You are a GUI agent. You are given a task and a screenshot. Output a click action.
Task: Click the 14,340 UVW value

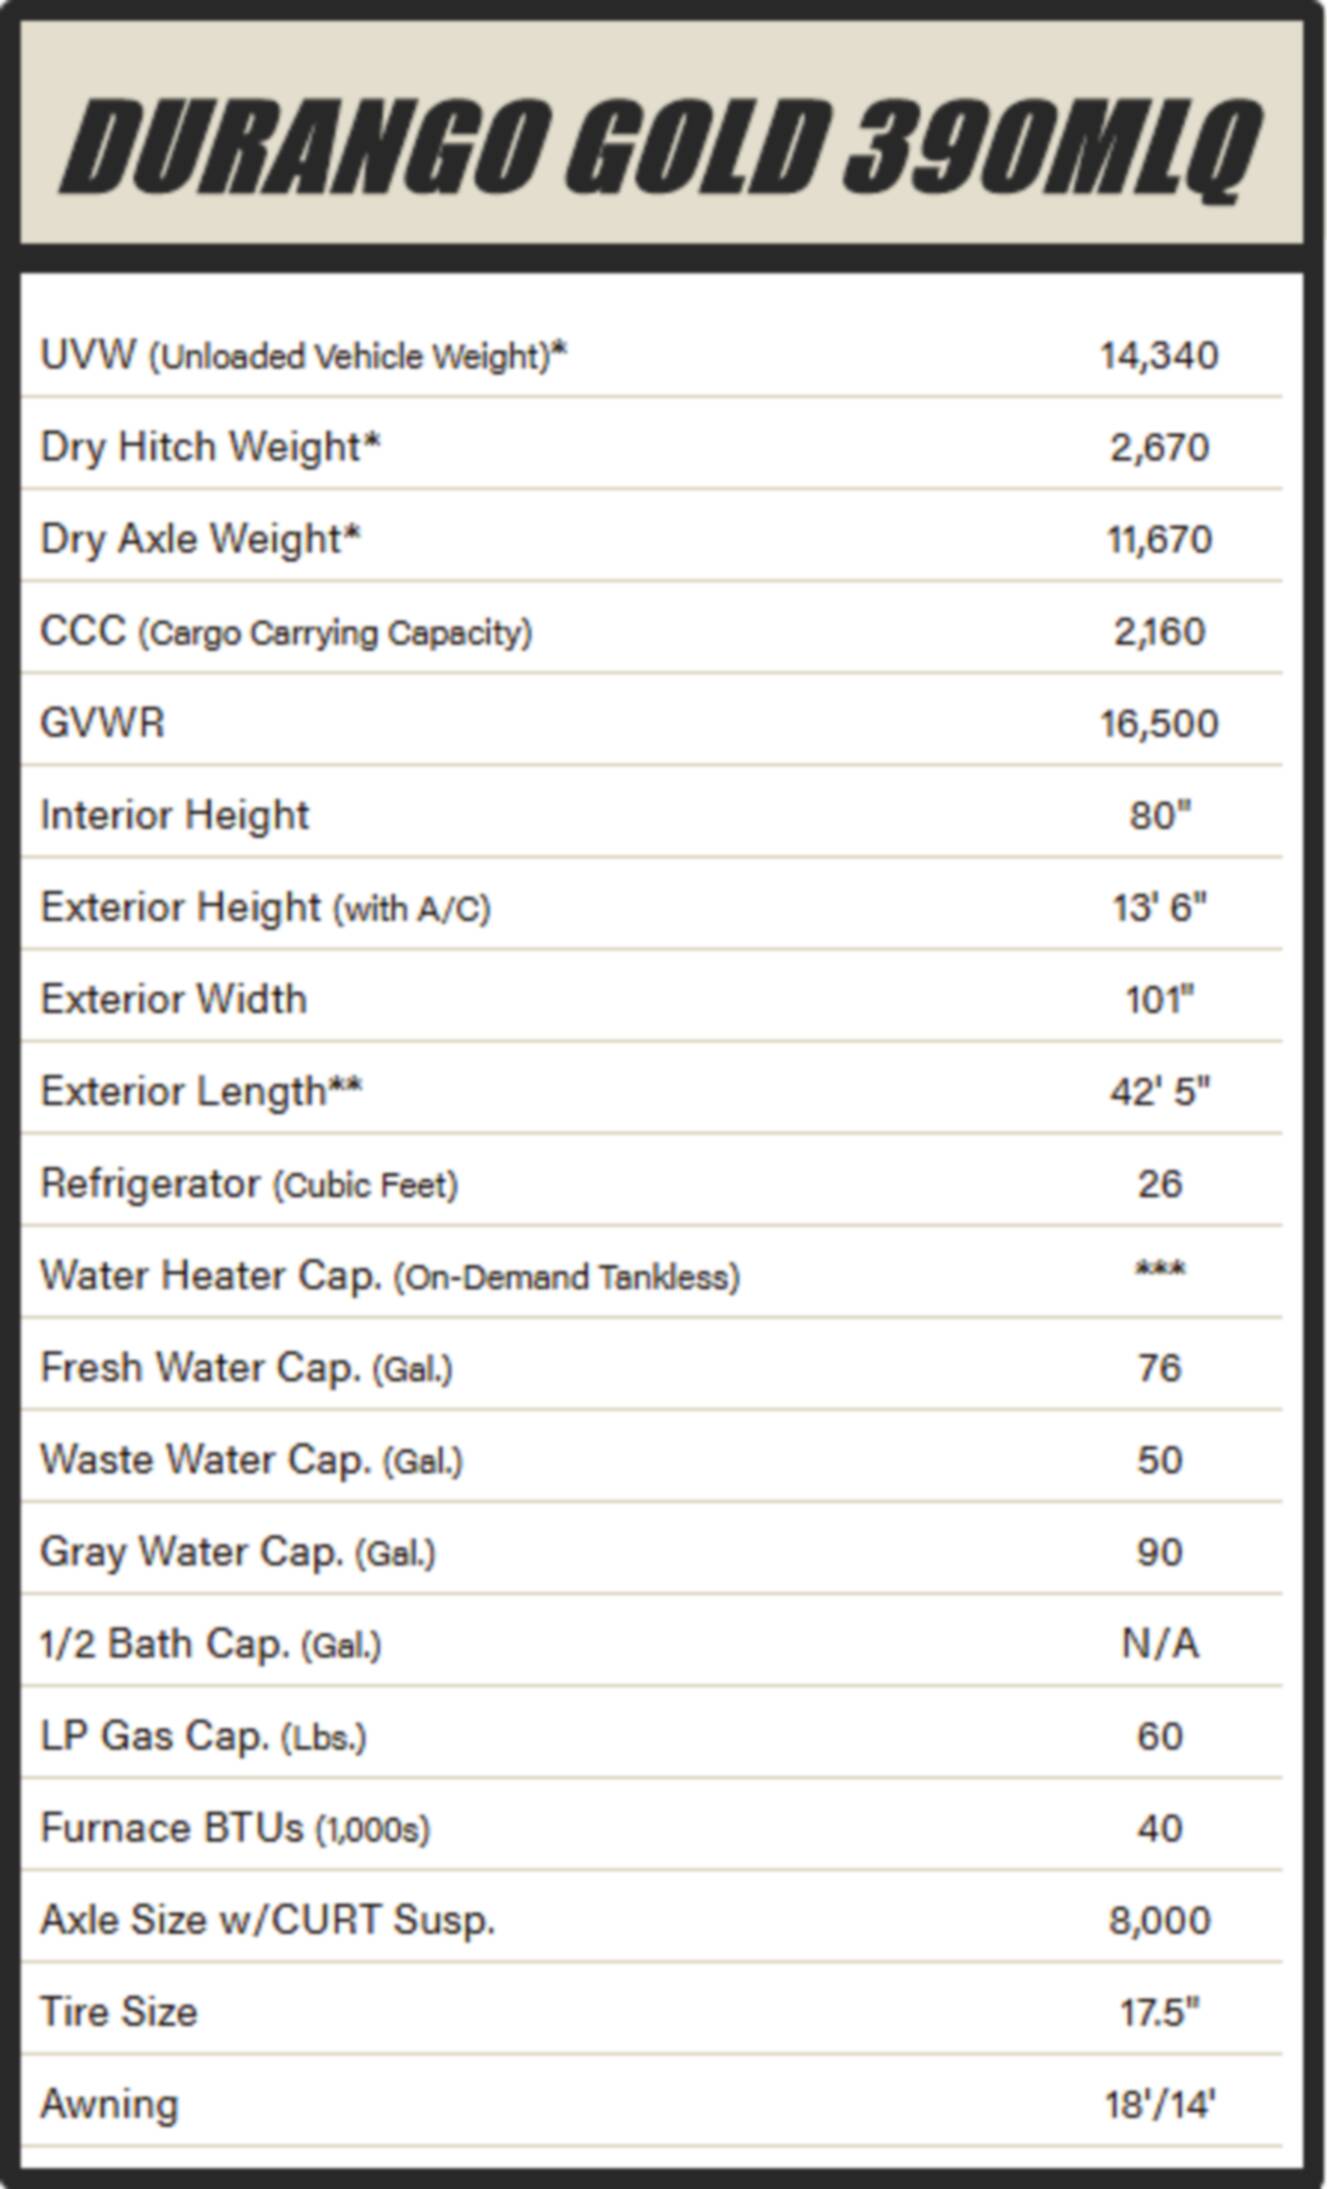[x=1159, y=356]
